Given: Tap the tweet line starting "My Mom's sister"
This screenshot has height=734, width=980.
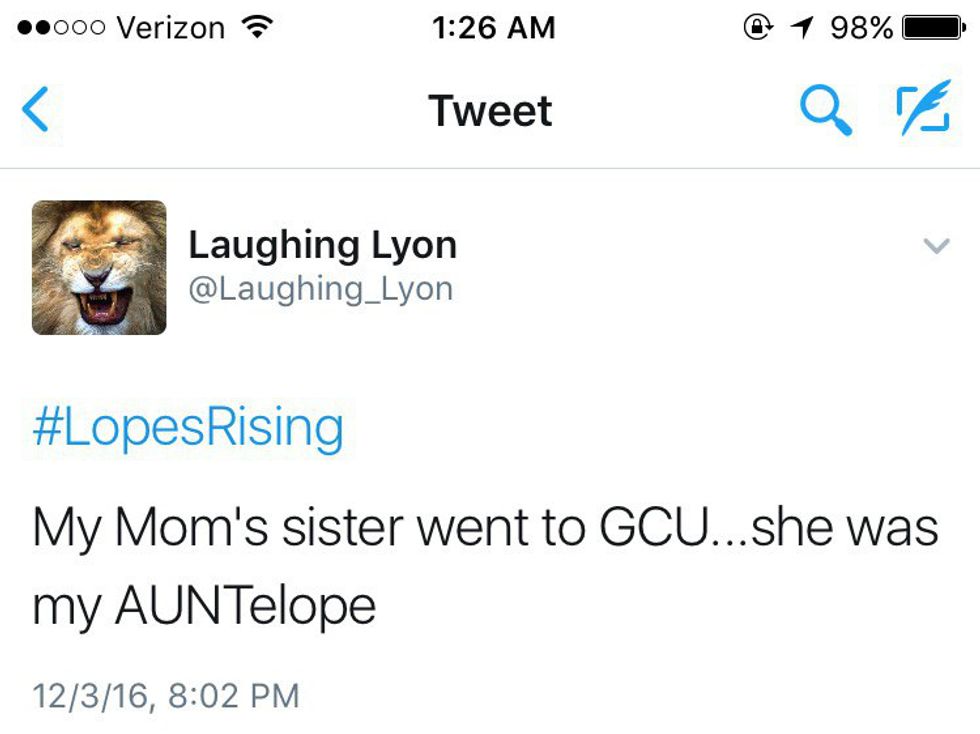Looking at the screenshot, I should click(x=485, y=528).
